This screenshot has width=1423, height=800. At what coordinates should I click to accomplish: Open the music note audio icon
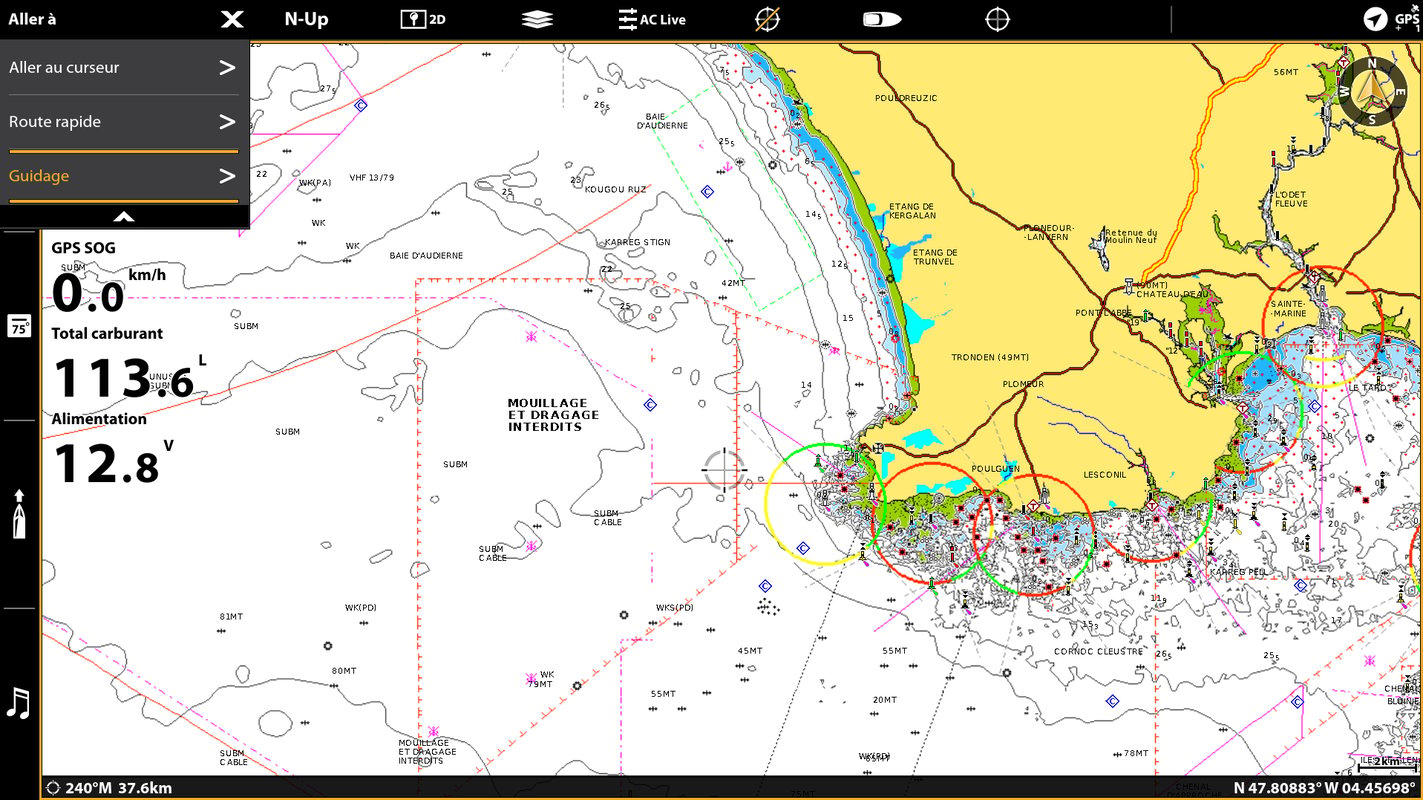18,703
